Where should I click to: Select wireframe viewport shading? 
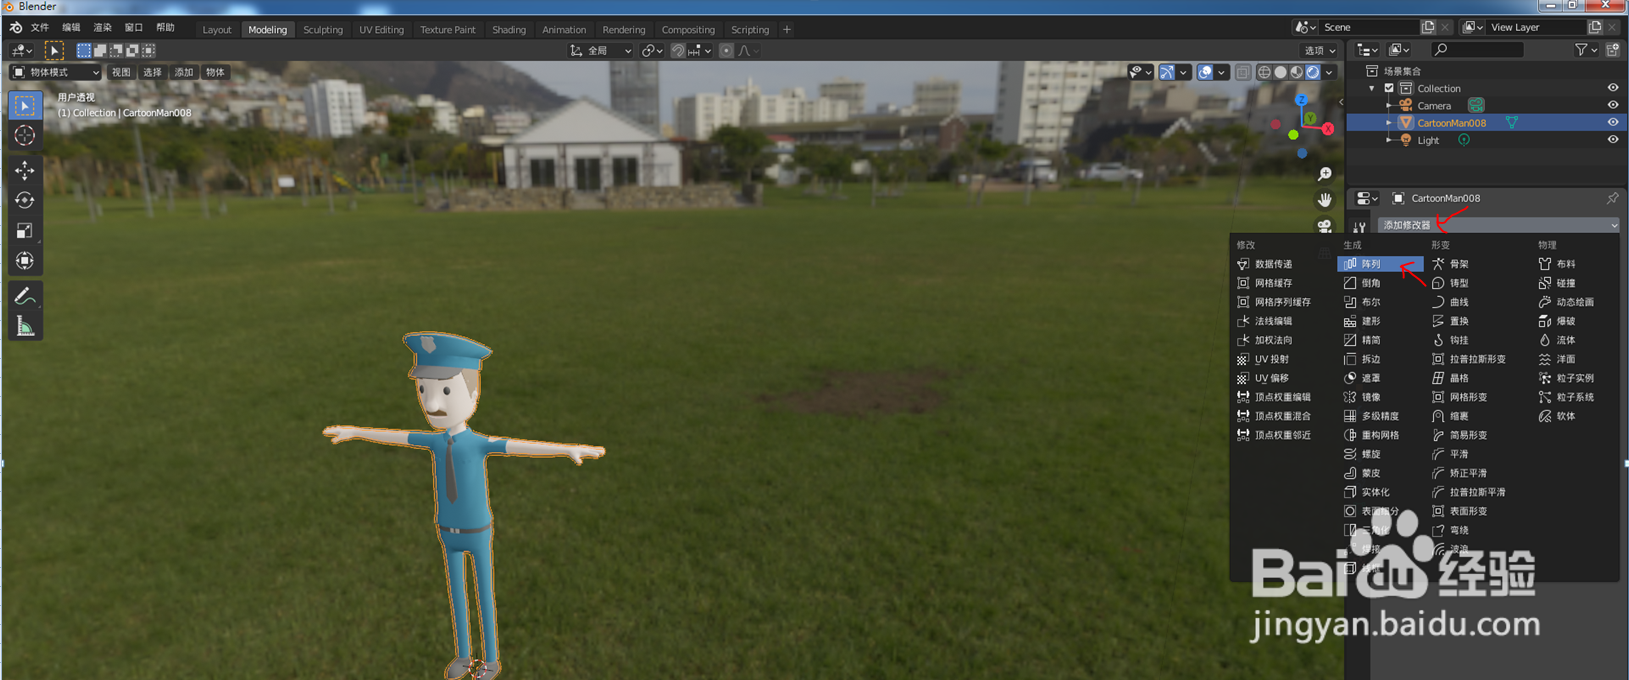coord(1264,72)
